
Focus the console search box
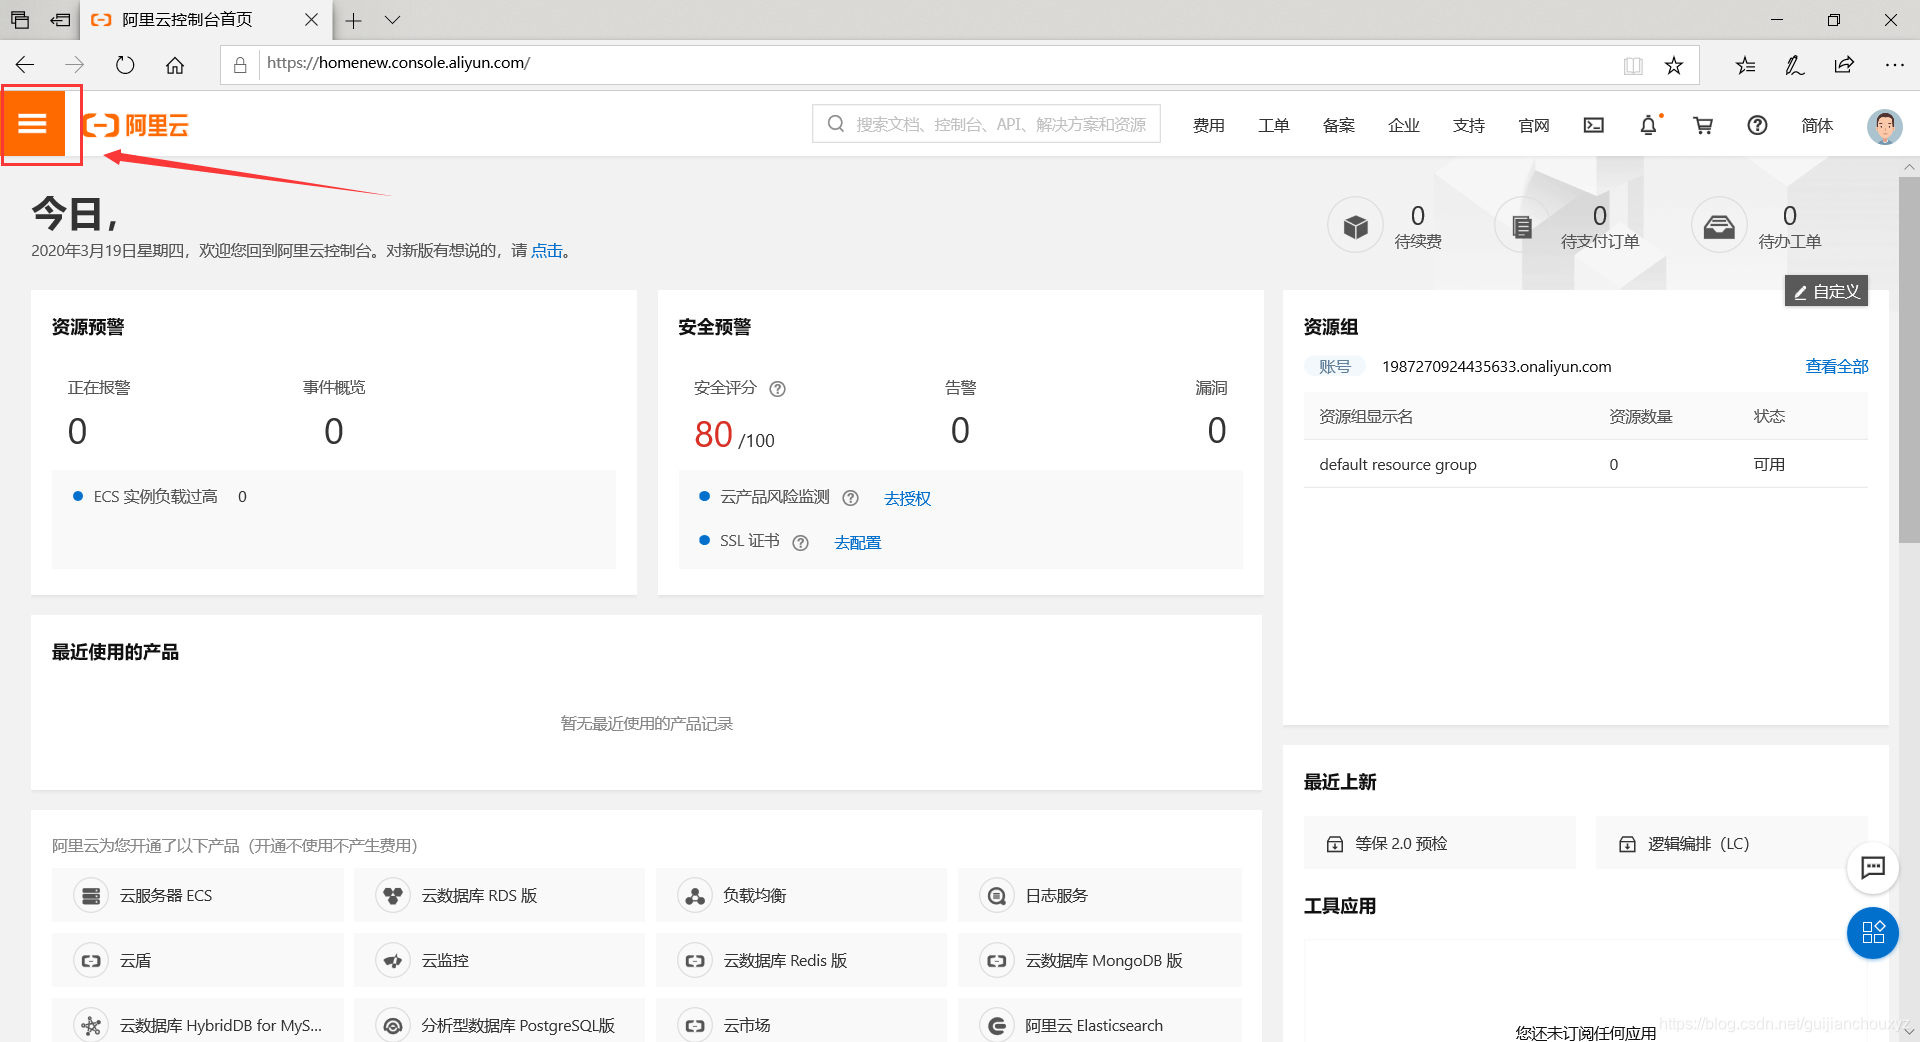pyautogui.click(x=986, y=124)
